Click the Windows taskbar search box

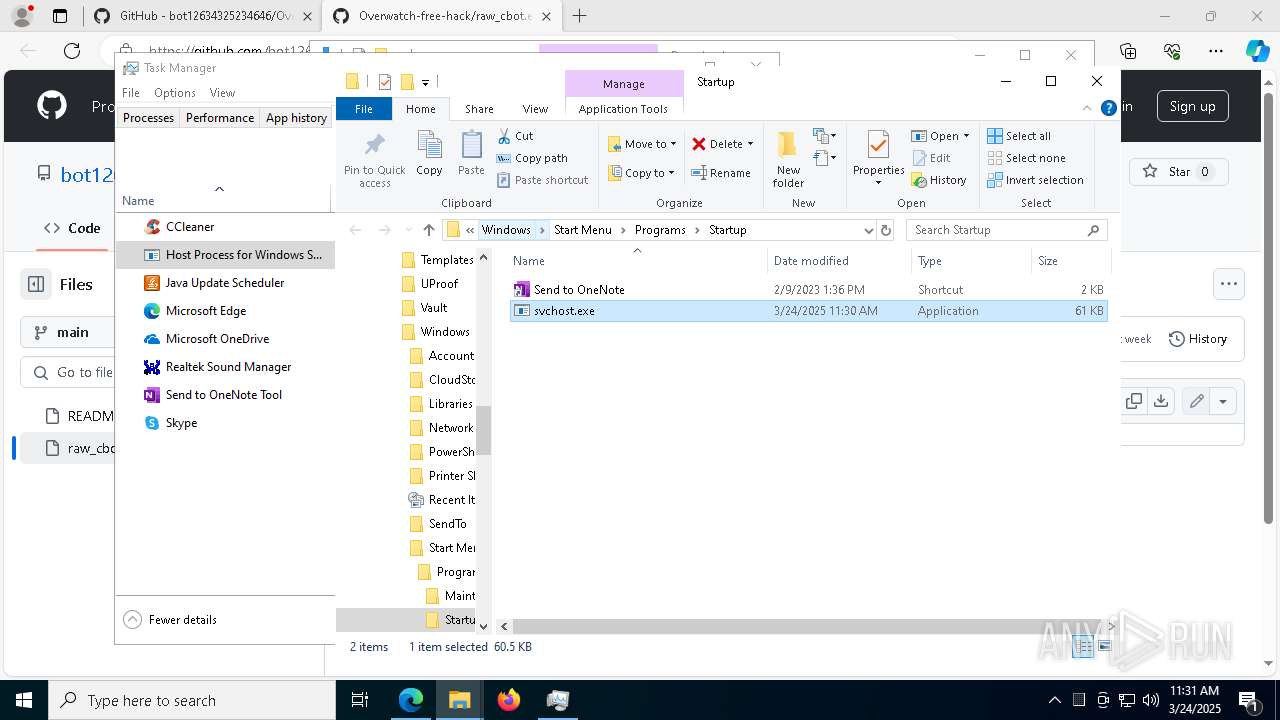click(191, 700)
